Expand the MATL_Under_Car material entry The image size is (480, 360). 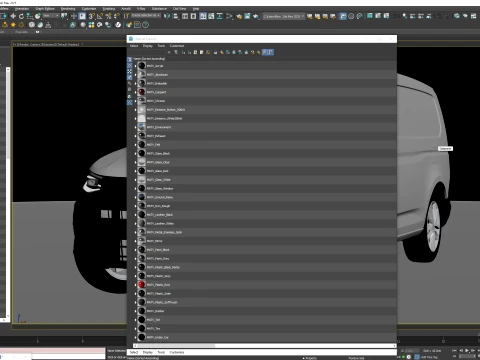[x=136, y=337]
